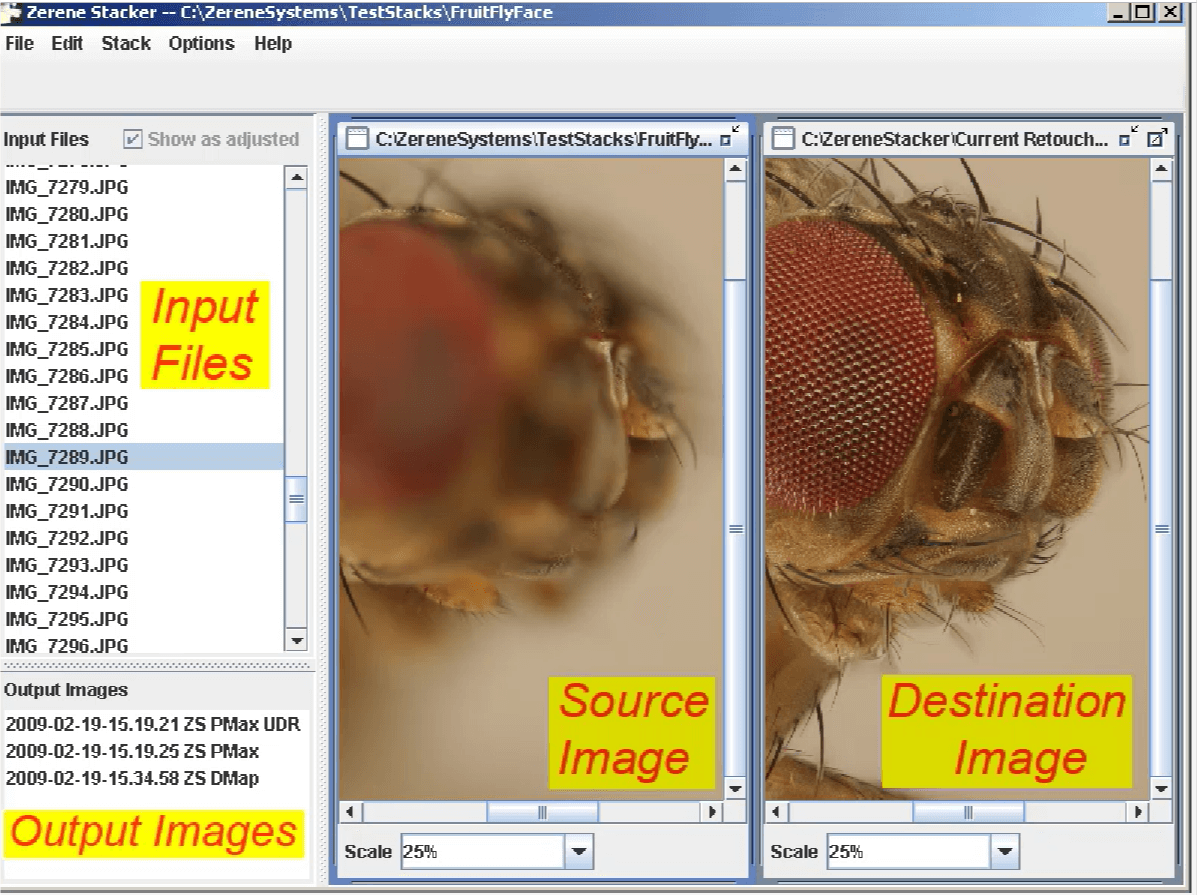1197x895 pixels.
Task: Select IMG_7282.JPG in Input Files
Action: (144, 268)
